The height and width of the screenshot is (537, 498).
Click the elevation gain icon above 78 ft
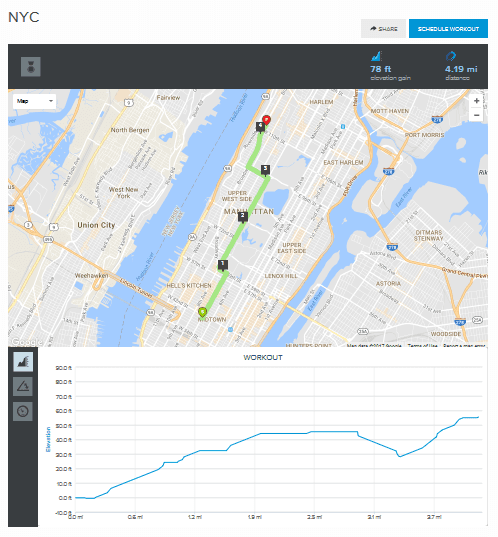[x=376, y=56]
